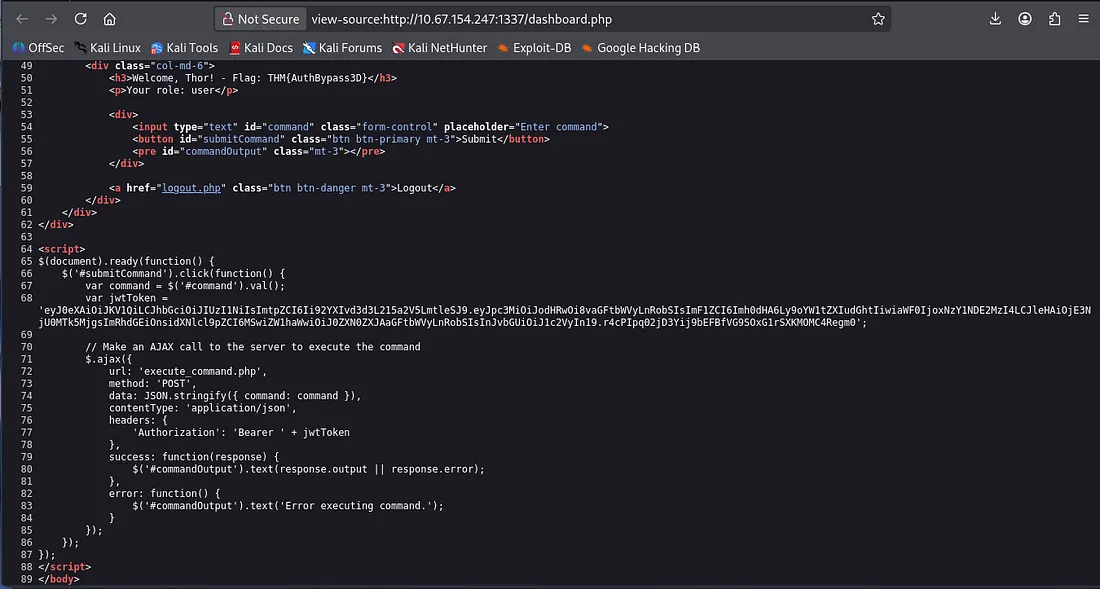
Task: Open the OffSec bookmark
Action: pos(38,47)
